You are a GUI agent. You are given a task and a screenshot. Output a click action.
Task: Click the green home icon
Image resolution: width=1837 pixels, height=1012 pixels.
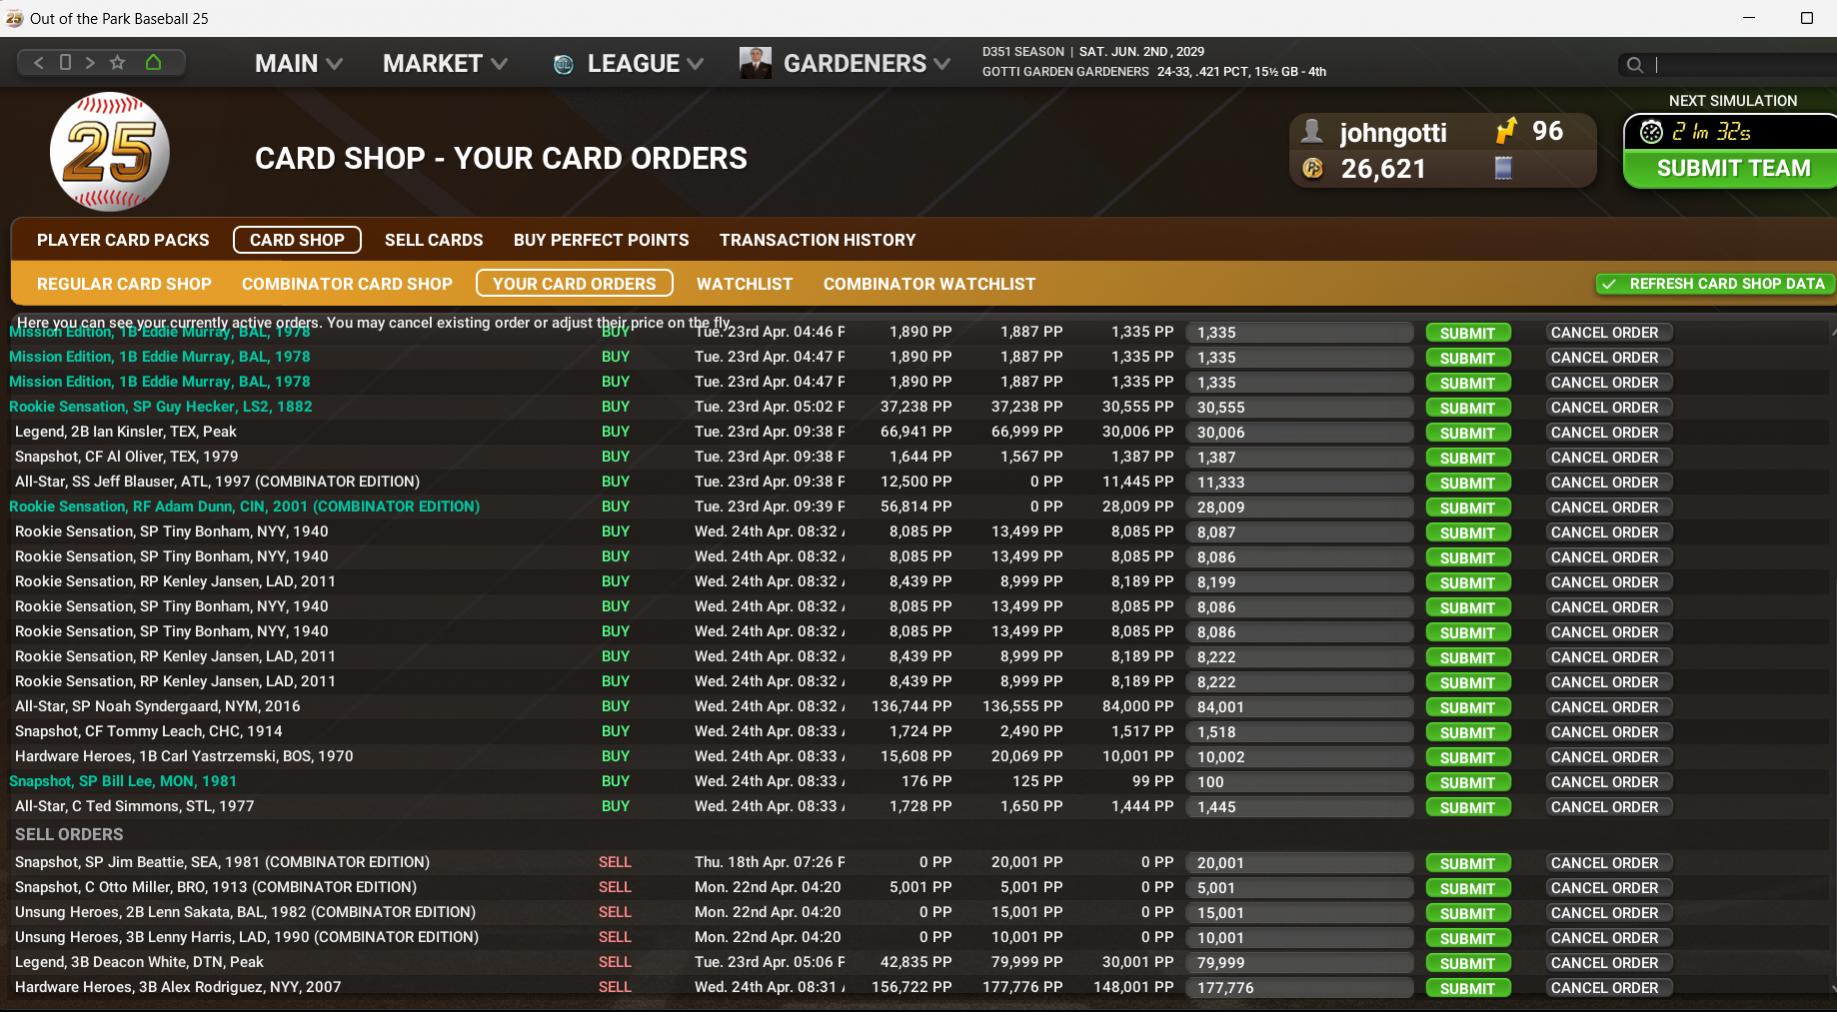click(153, 63)
